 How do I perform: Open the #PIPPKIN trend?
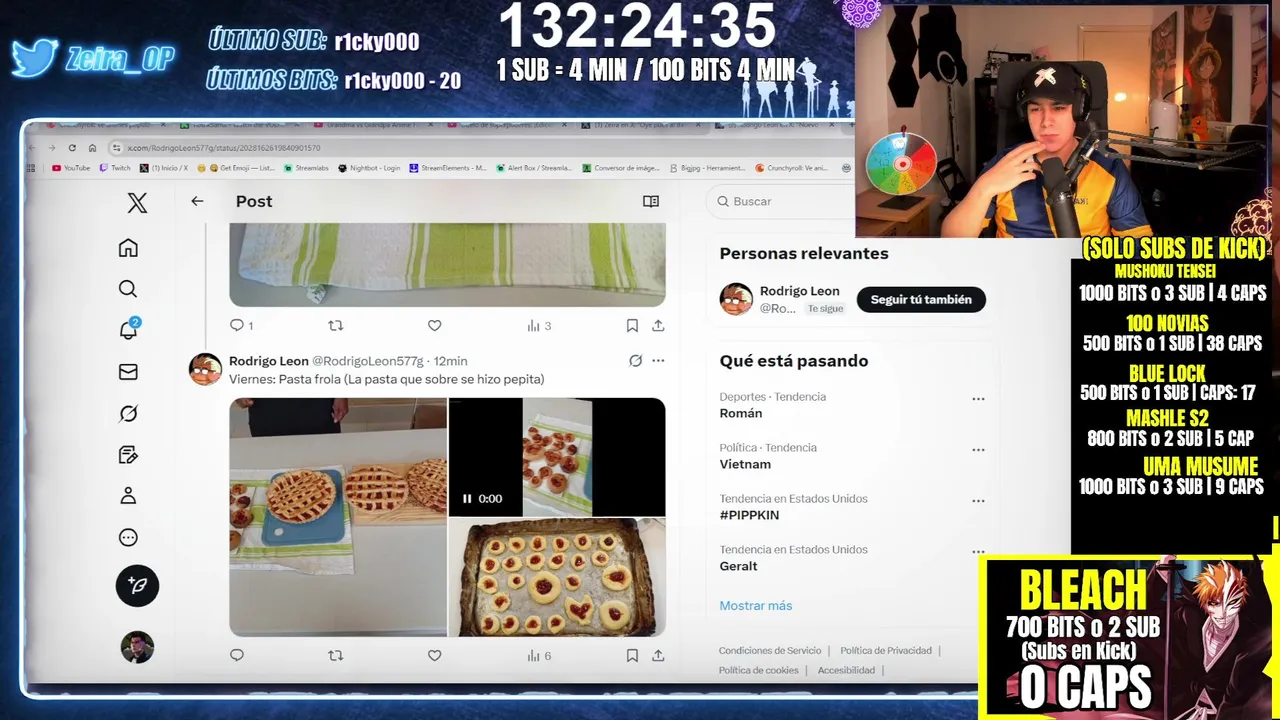749,515
